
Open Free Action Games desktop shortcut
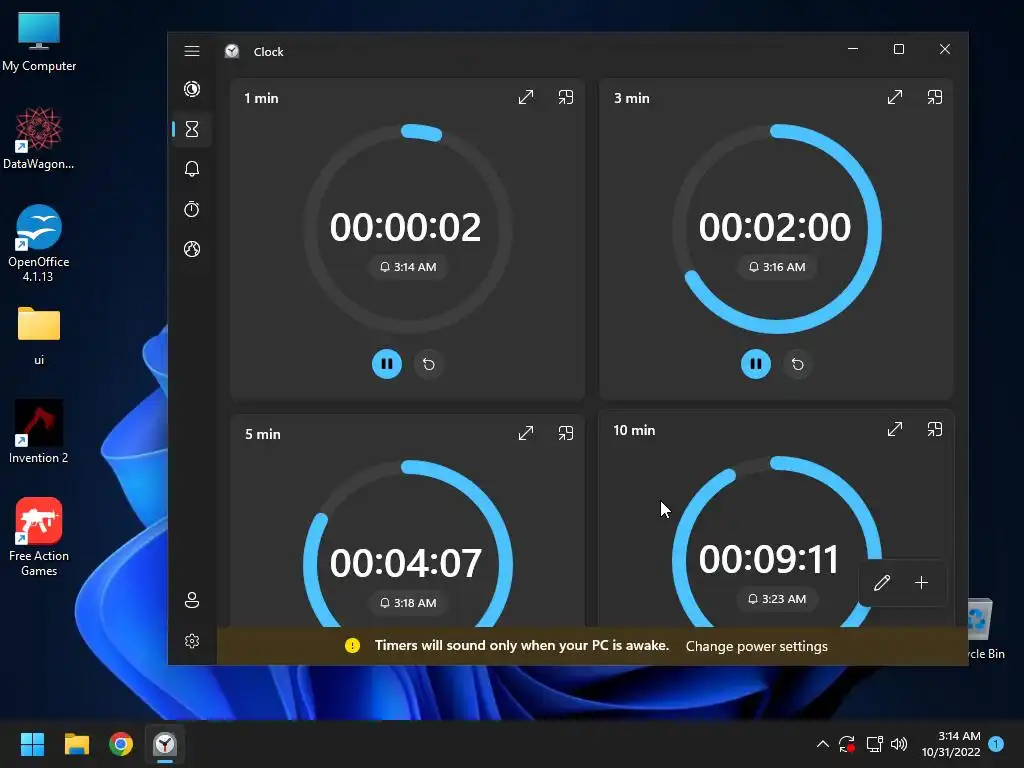[39, 537]
